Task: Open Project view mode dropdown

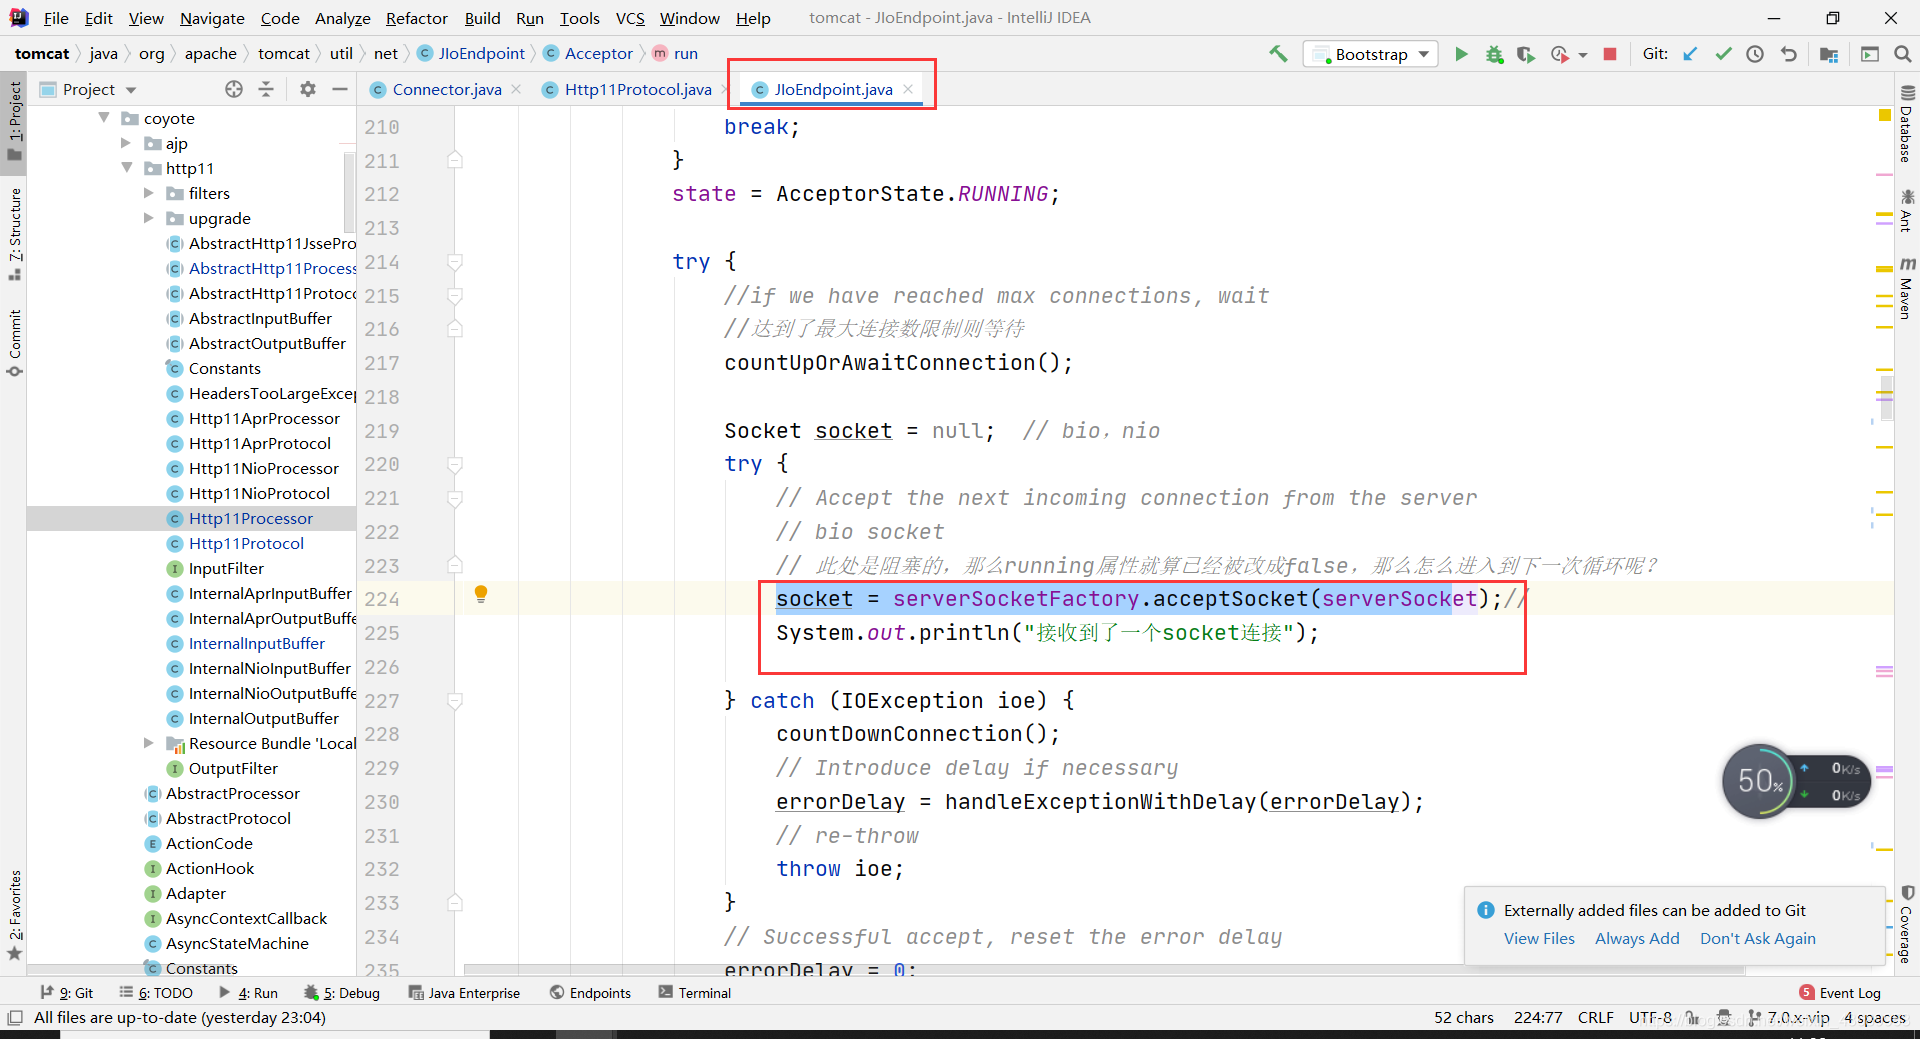Action: (131, 90)
